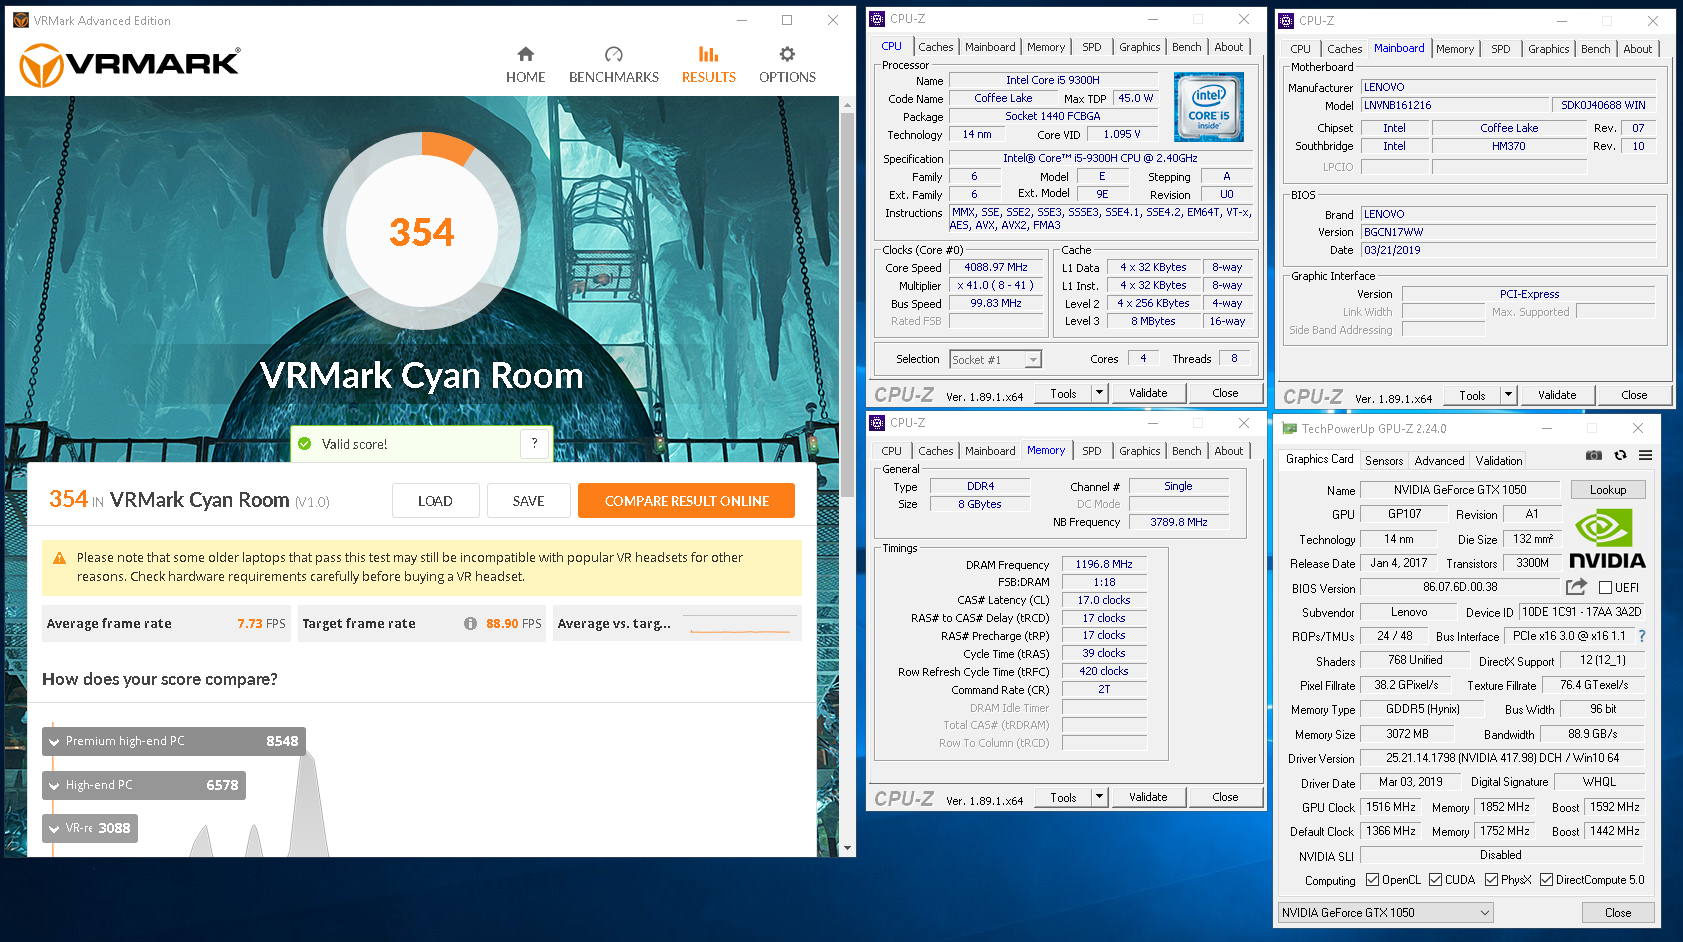1683x942 pixels.
Task: Click the info icon beside Target frame rate
Action: pos(470,623)
